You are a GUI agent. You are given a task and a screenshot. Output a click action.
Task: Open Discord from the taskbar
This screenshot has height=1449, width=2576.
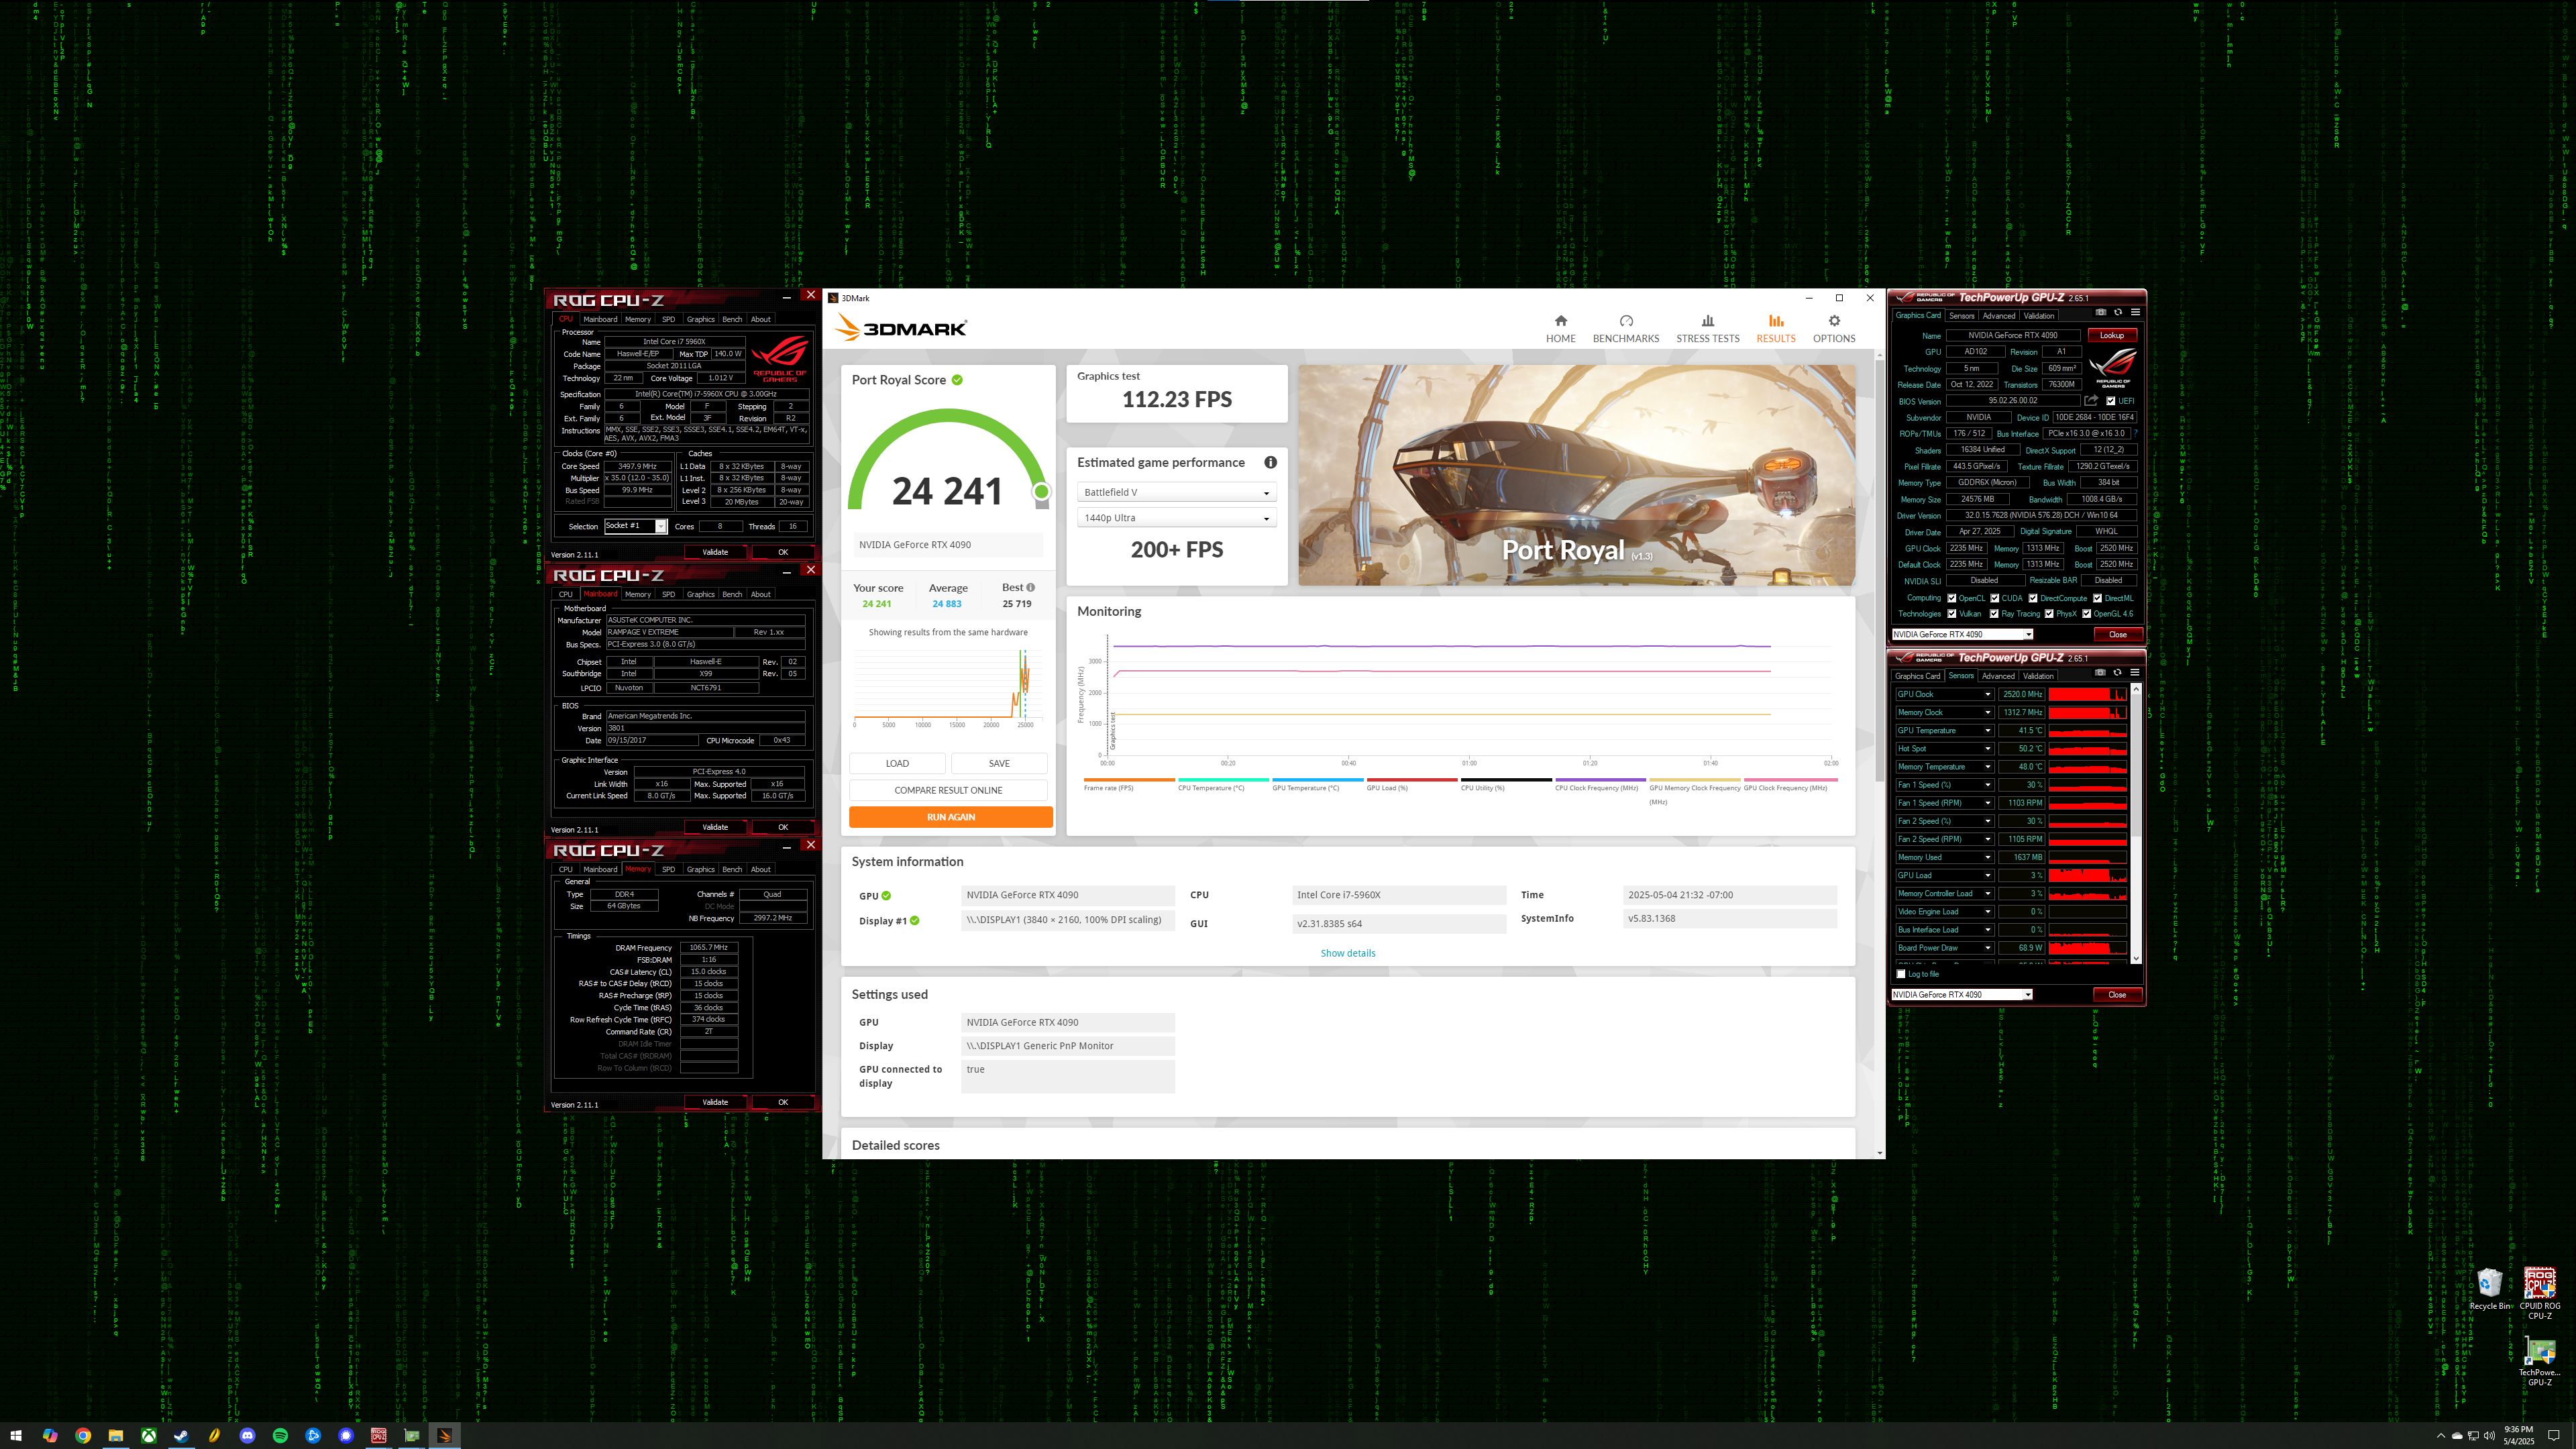247,1435
